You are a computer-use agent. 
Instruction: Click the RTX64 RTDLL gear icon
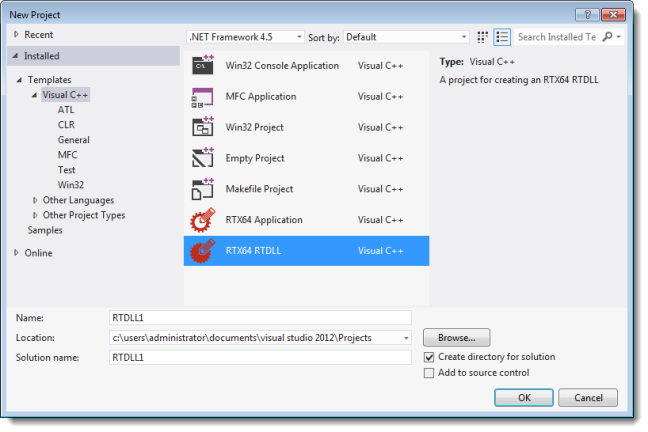(x=202, y=251)
